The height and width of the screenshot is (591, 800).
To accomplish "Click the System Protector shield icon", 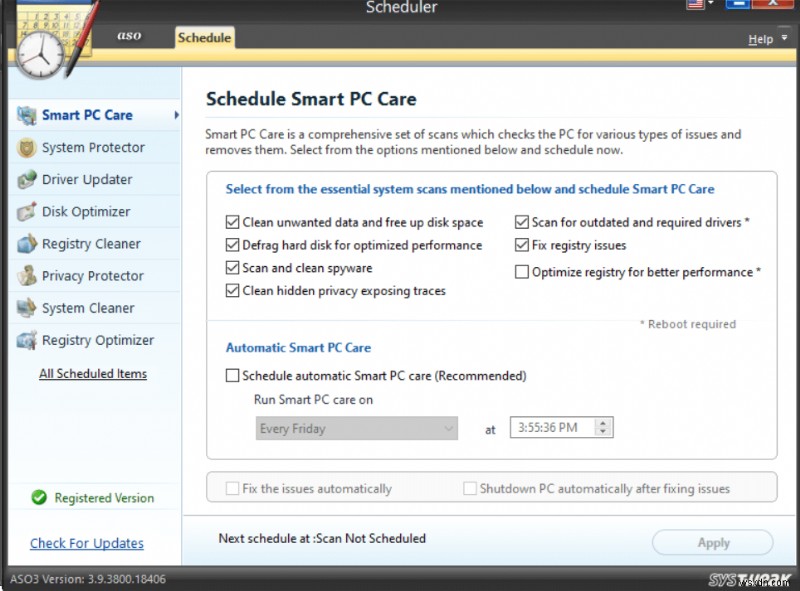I will (x=27, y=148).
